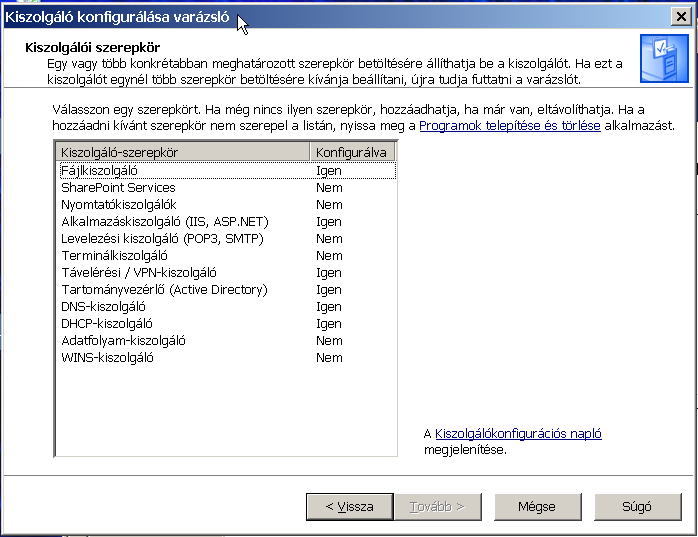Select the Fájlkiszolgáló role row

pos(227,171)
